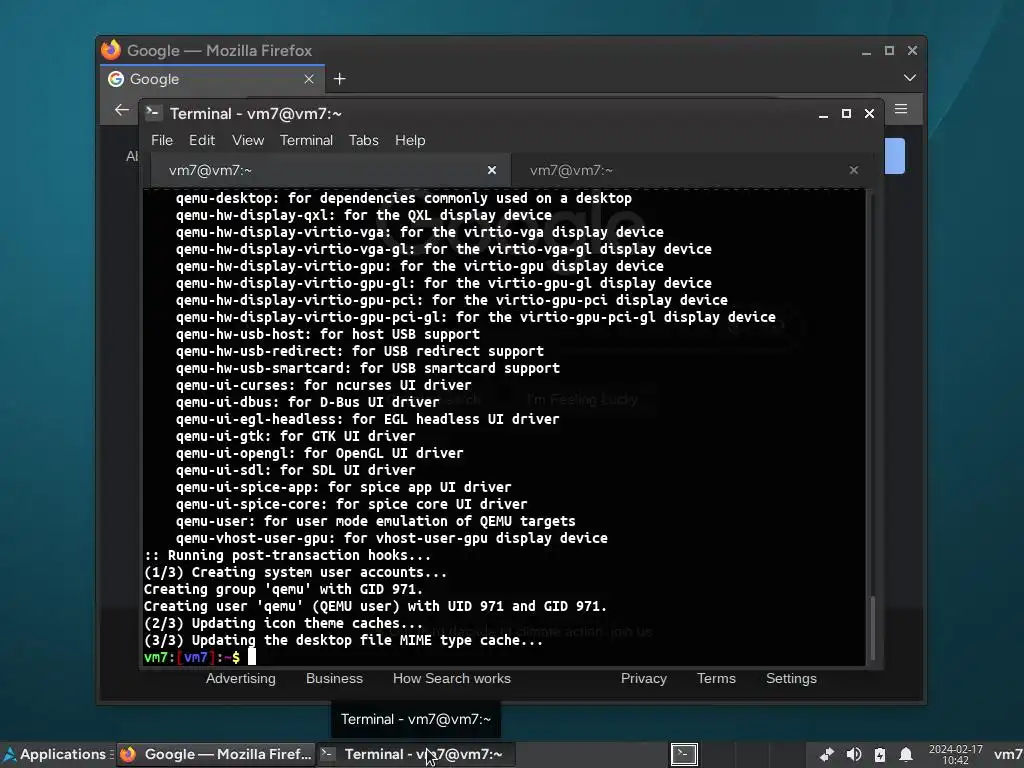The image size is (1024, 768).
Task: Close the Terminal window
Action: point(869,114)
